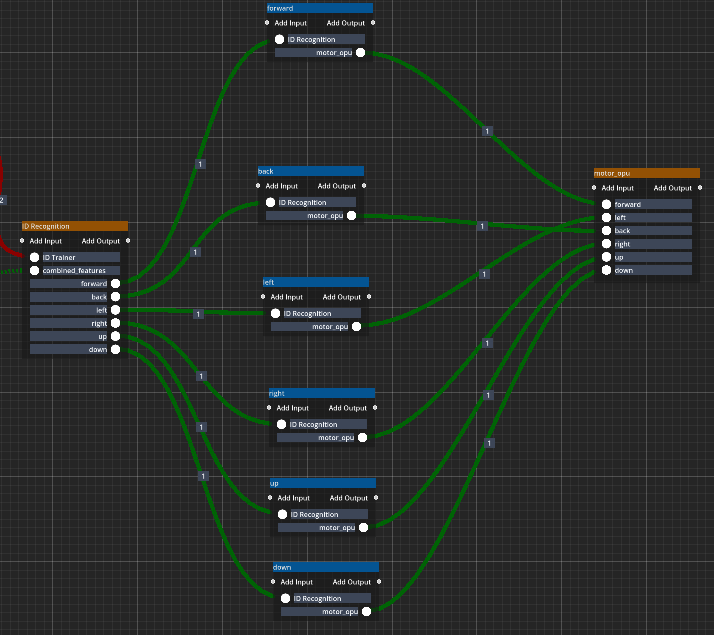Viewport: 714px width, 635px height.
Task: Click Add Output on the left node
Action: tap(341, 297)
